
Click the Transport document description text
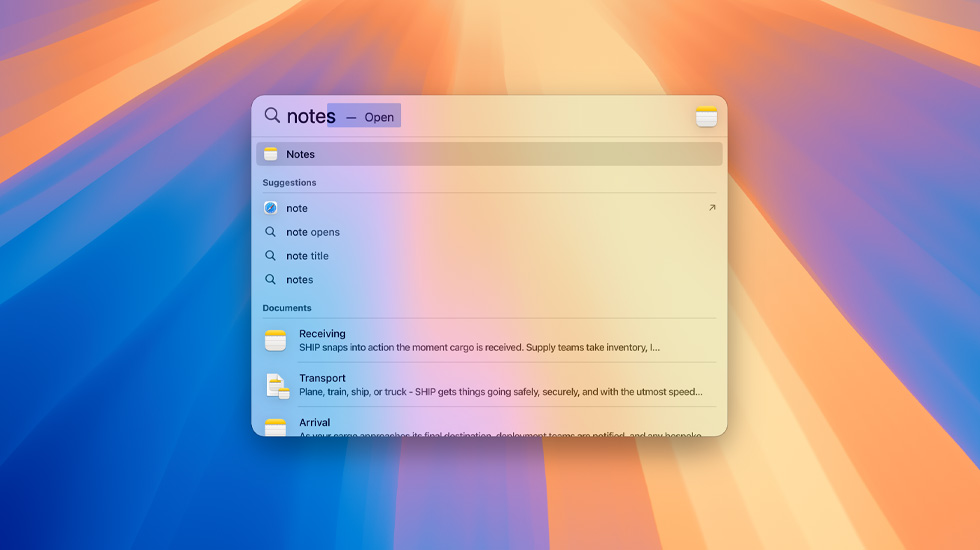[500, 392]
